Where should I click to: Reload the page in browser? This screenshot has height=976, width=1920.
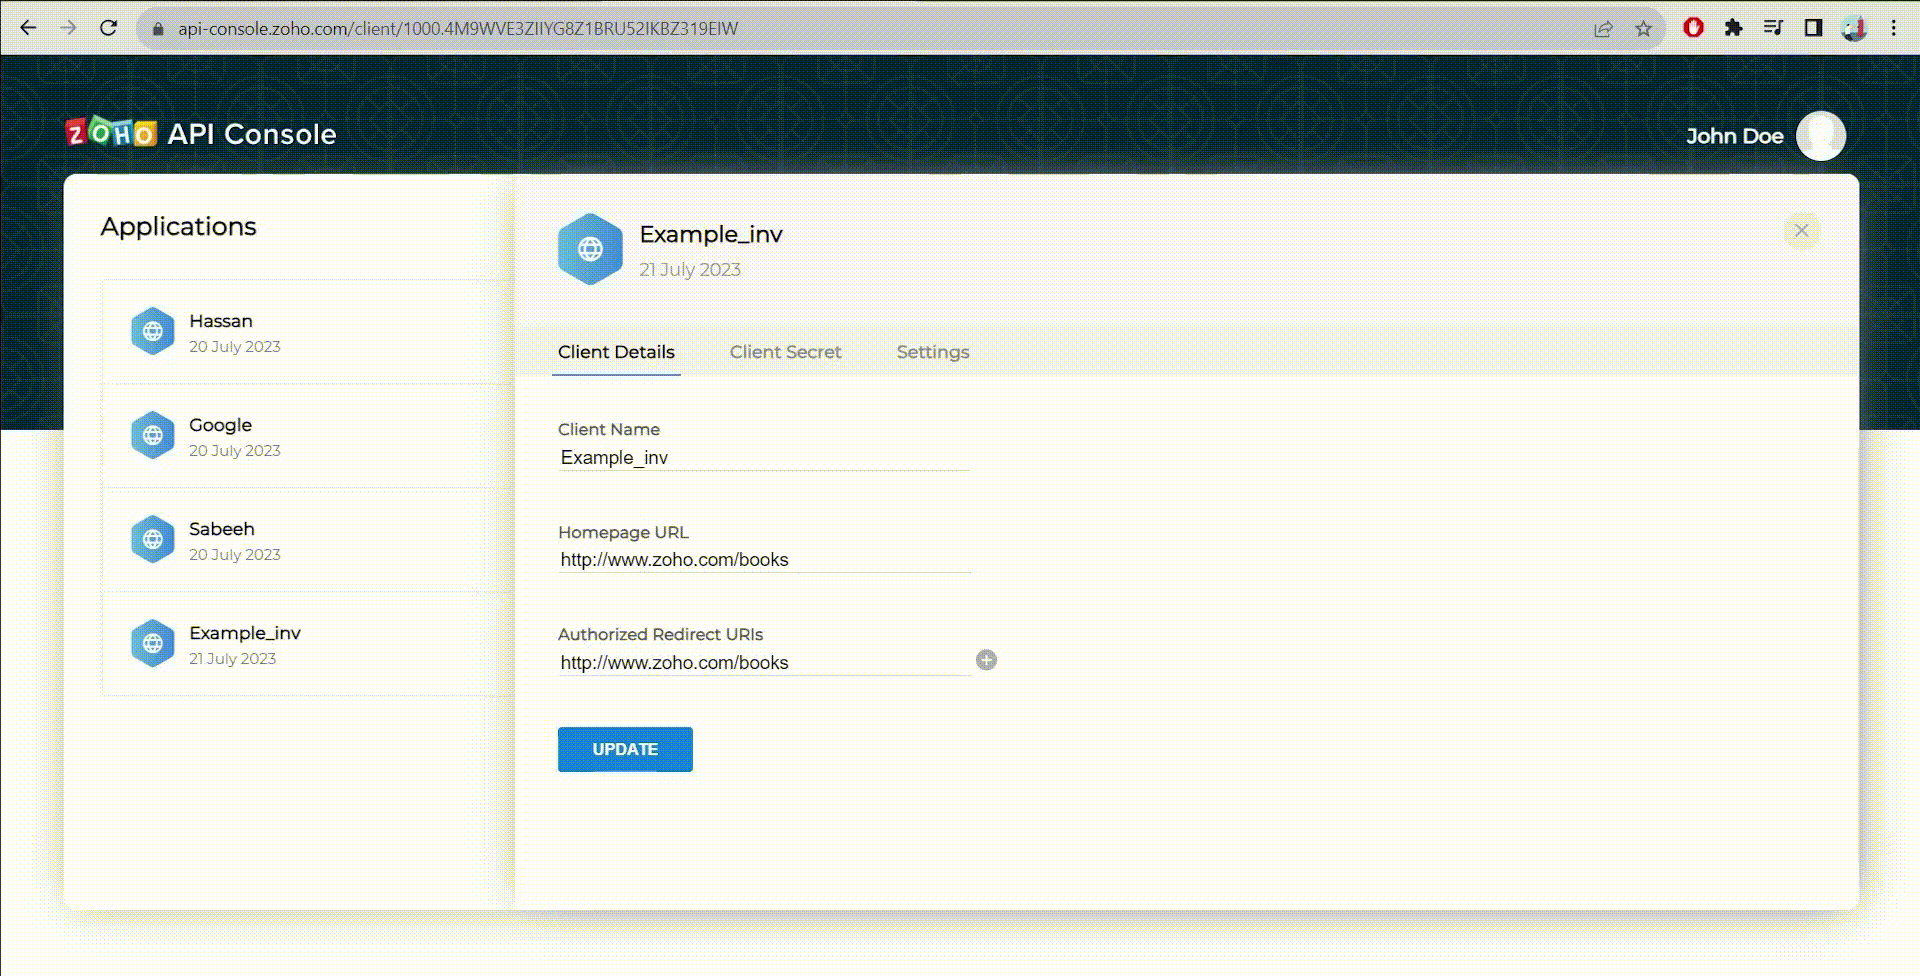(x=109, y=28)
